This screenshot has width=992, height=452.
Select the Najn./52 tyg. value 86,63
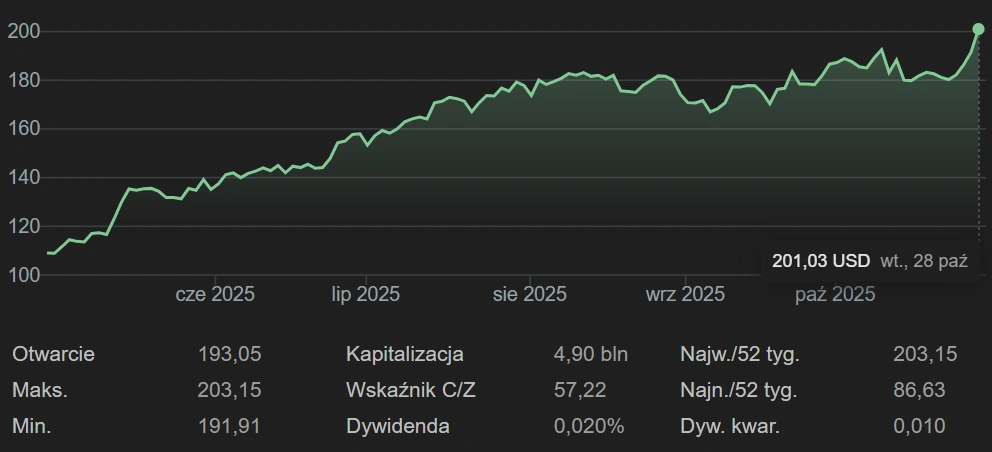point(918,390)
